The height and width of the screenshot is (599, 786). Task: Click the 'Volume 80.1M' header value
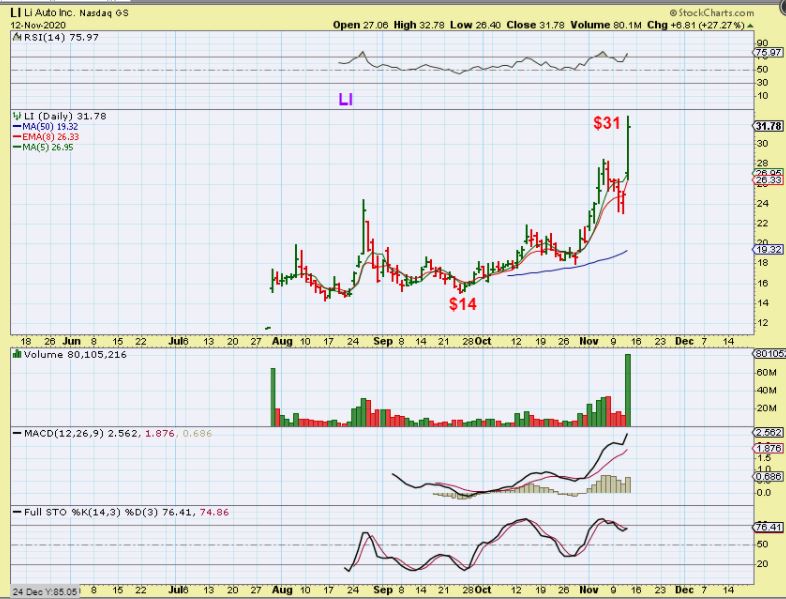pyautogui.click(x=606, y=25)
